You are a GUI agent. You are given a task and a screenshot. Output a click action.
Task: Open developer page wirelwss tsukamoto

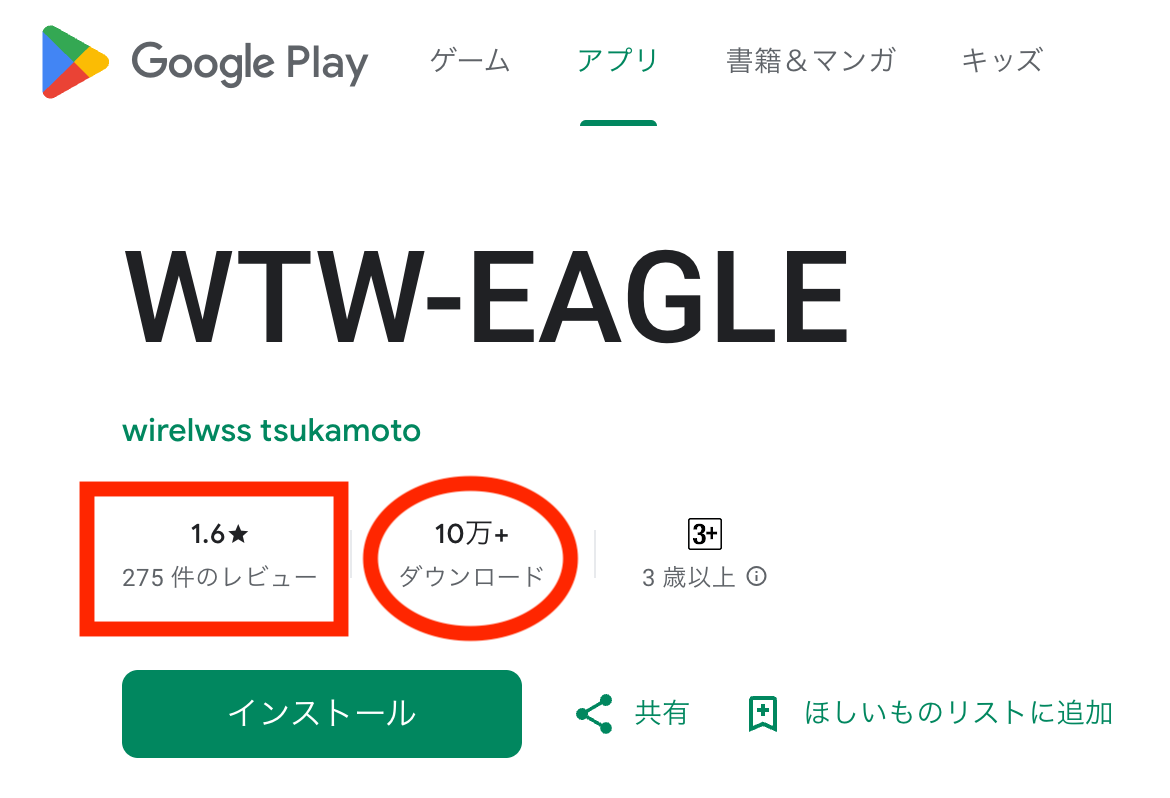271,430
